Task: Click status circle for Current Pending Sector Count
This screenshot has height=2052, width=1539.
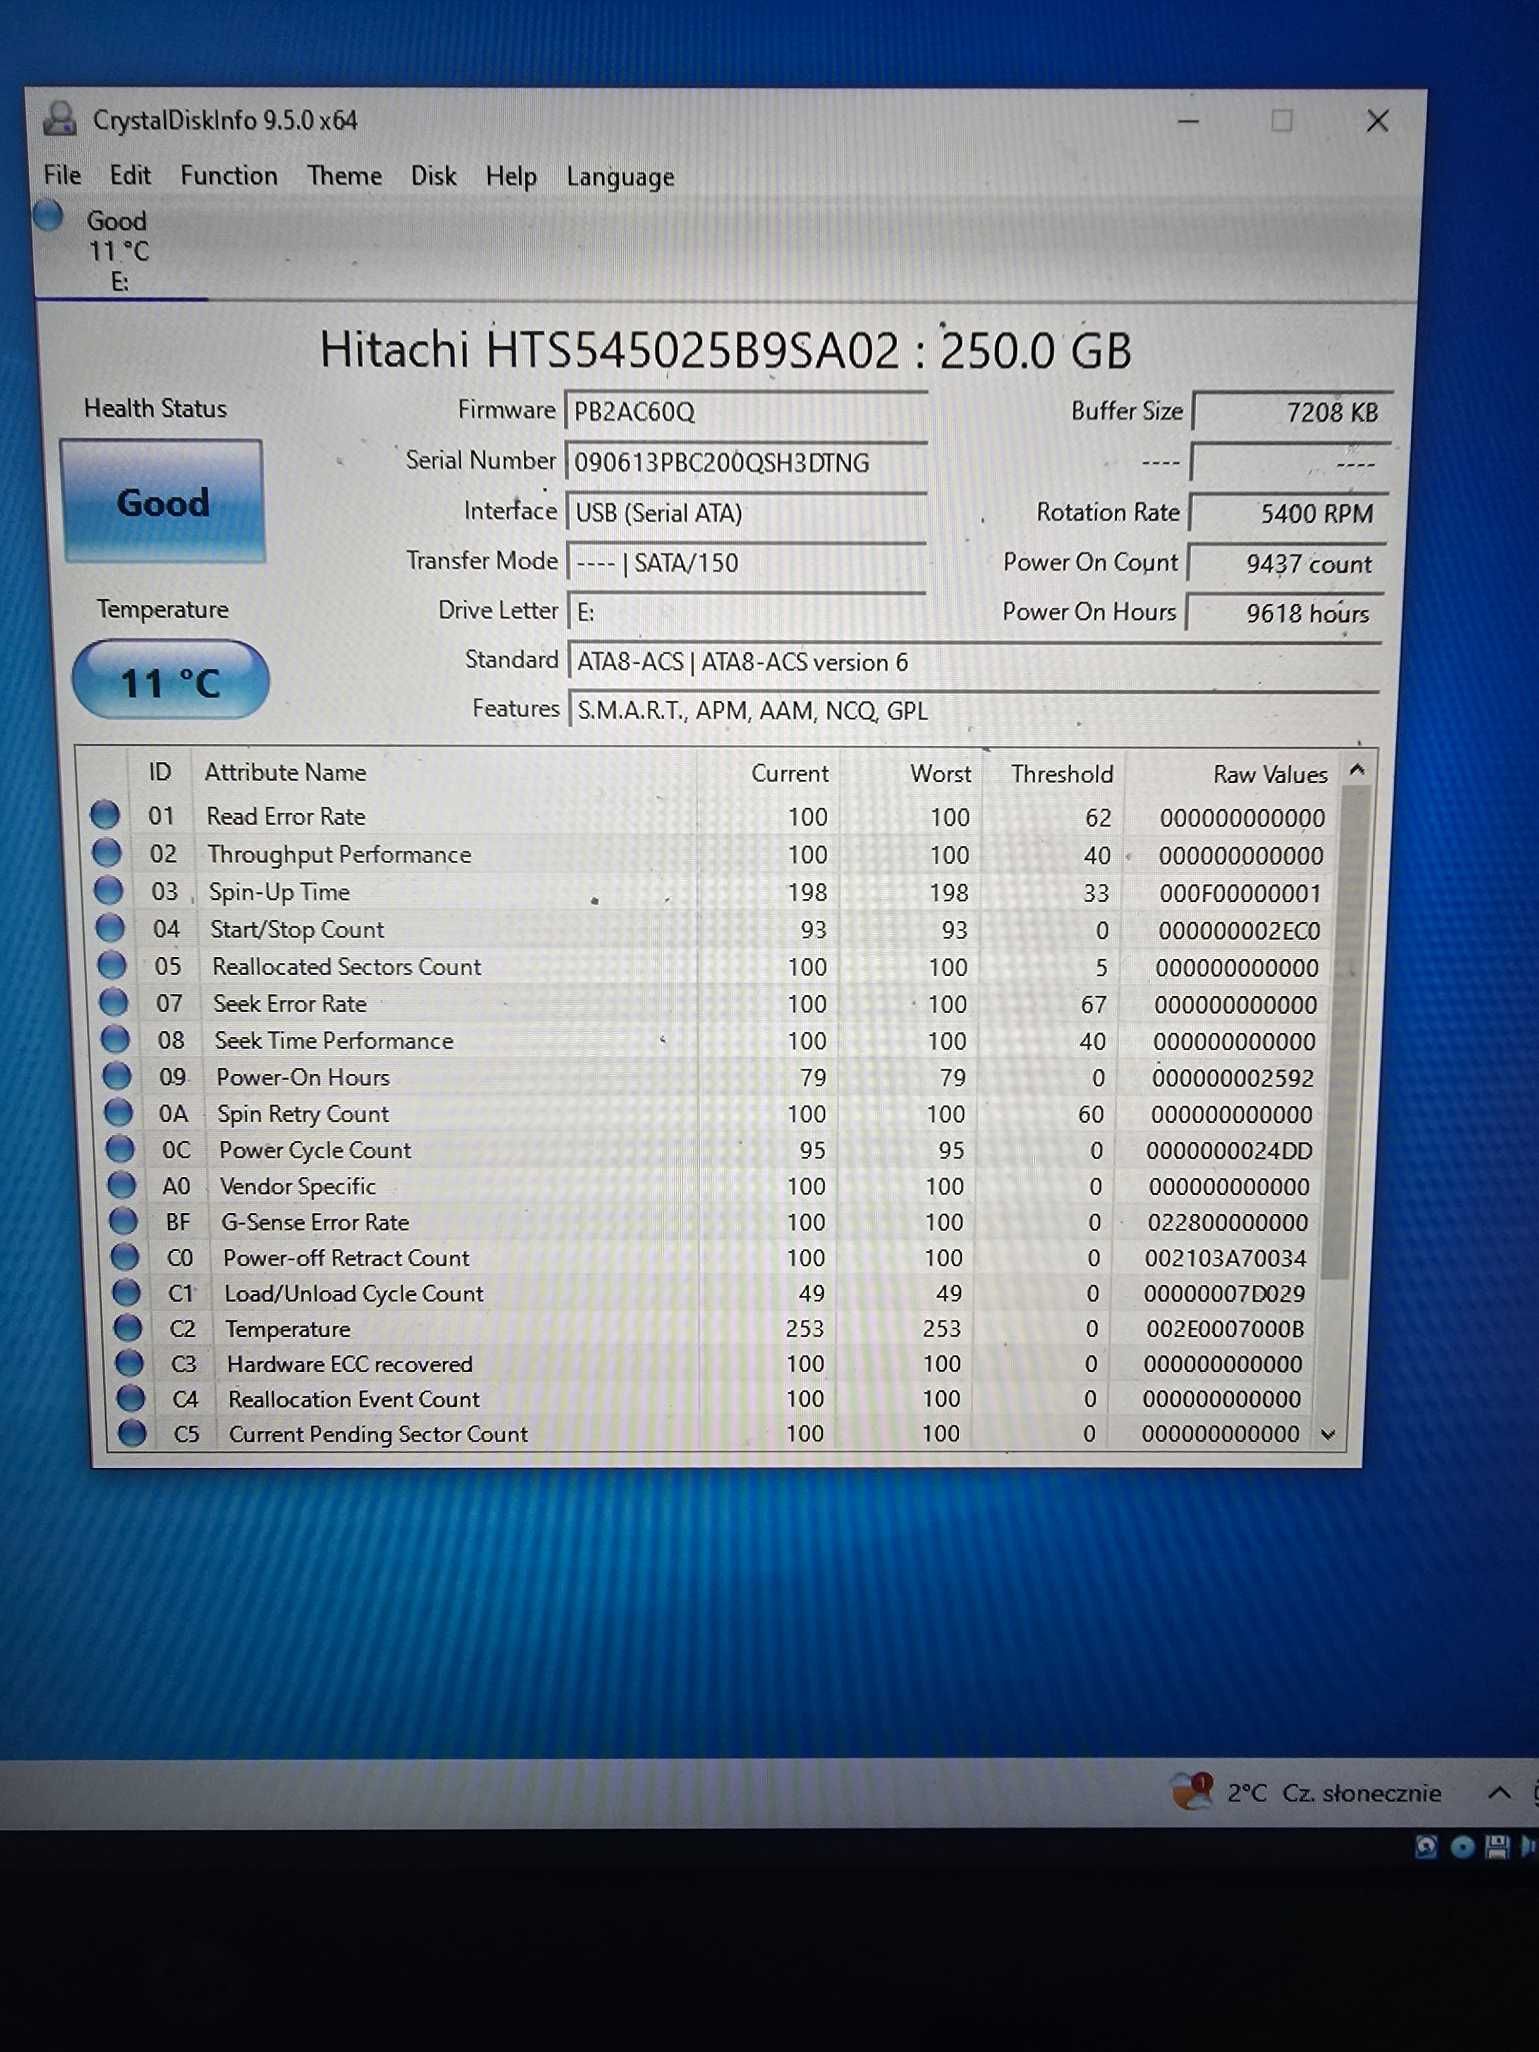Action: pyautogui.click(x=132, y=1432)
